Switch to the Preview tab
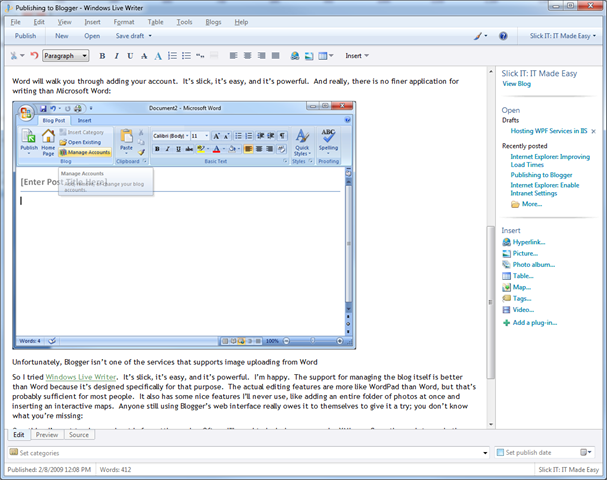This screenshot has height=480, width=607. [47, 435]
